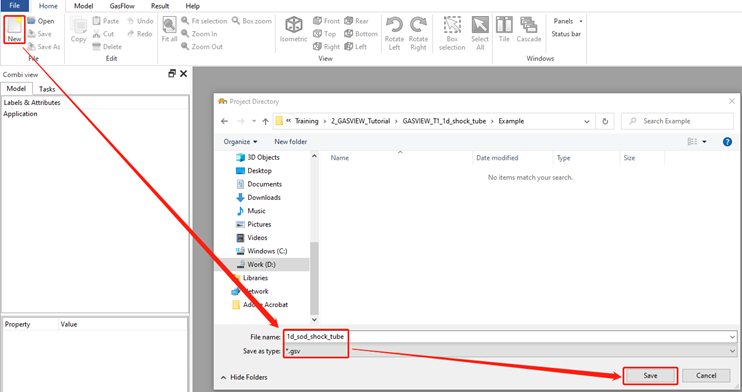Screen dimensions: 742x392
Task: Click the Save button
Action: pyautogui.click(x=650, y=375)
